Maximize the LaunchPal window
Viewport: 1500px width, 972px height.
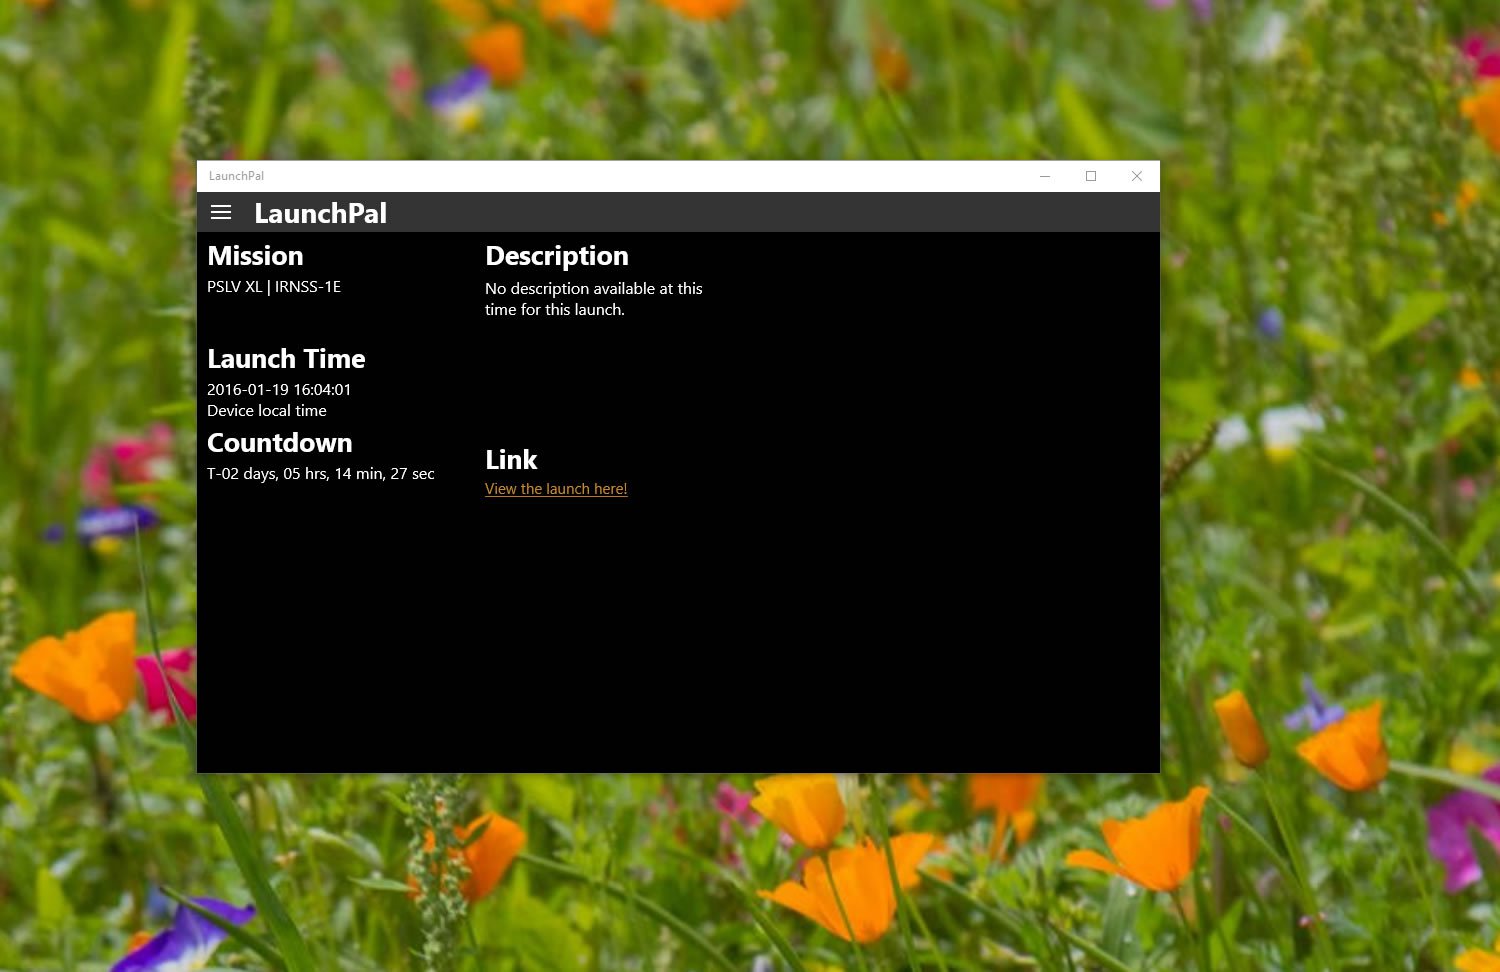click(1091, 176)
